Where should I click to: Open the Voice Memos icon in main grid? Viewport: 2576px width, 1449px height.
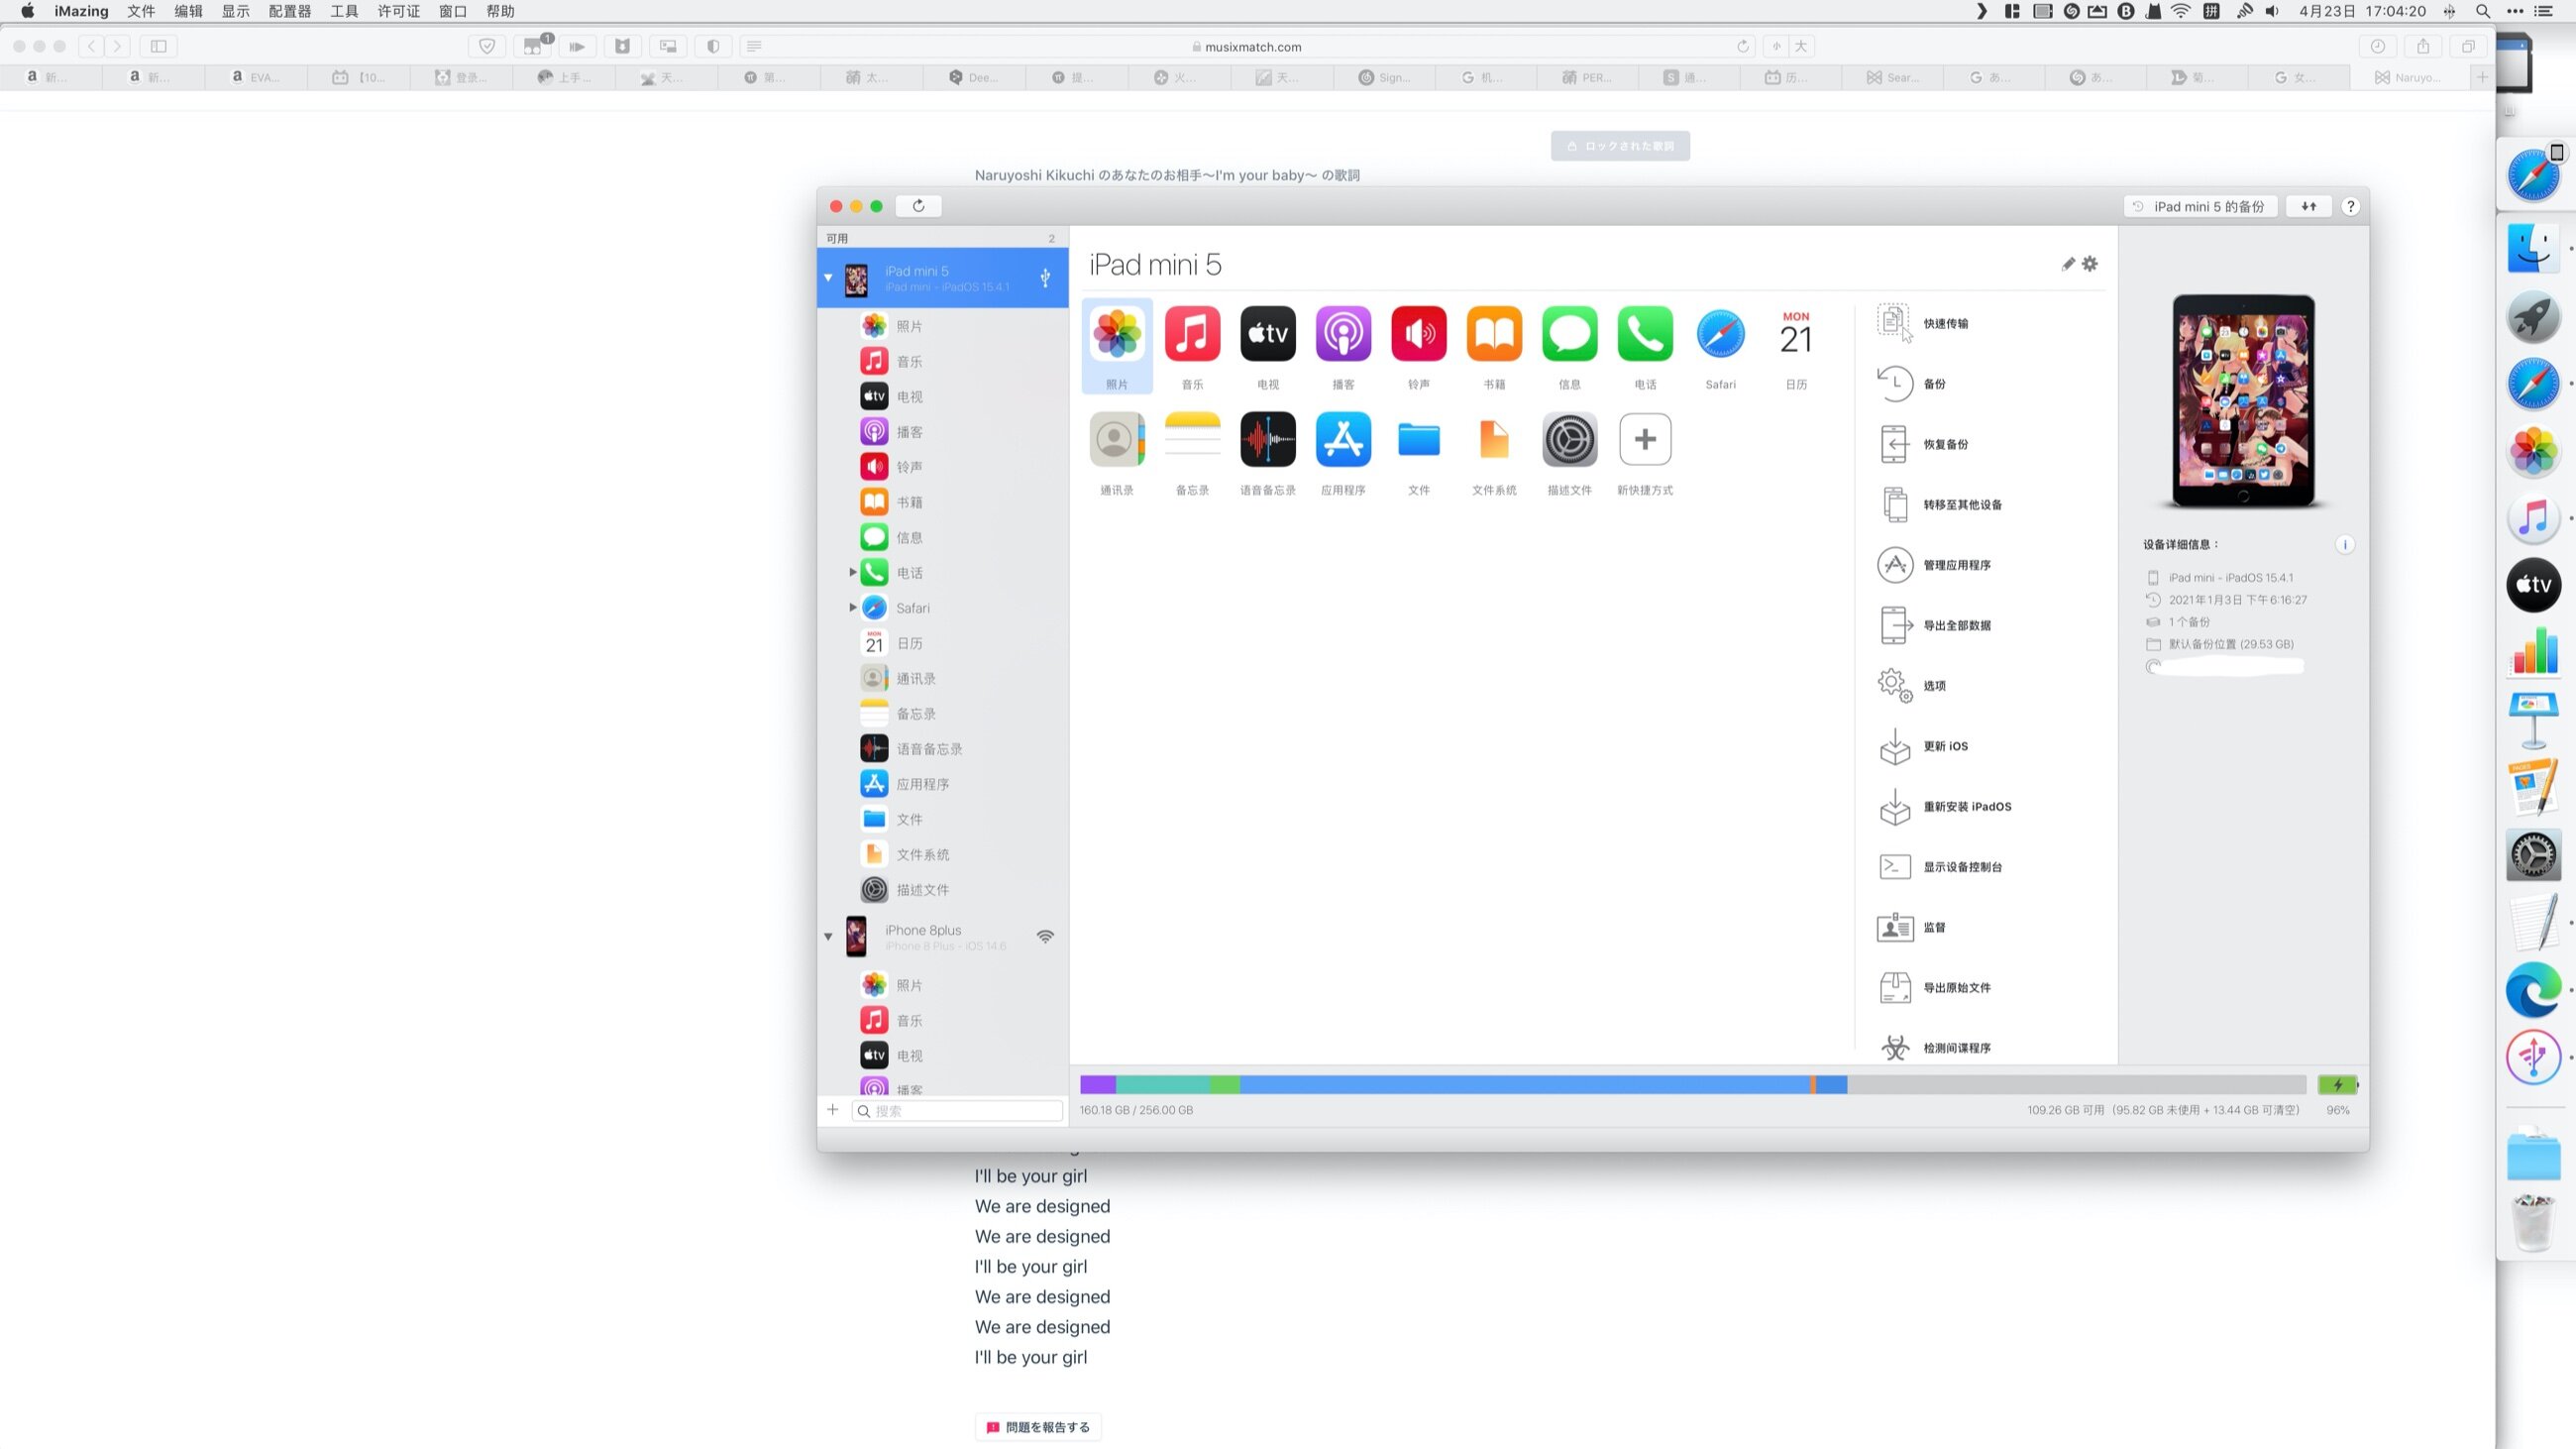pyautogui.click(x=1268, y=439)
